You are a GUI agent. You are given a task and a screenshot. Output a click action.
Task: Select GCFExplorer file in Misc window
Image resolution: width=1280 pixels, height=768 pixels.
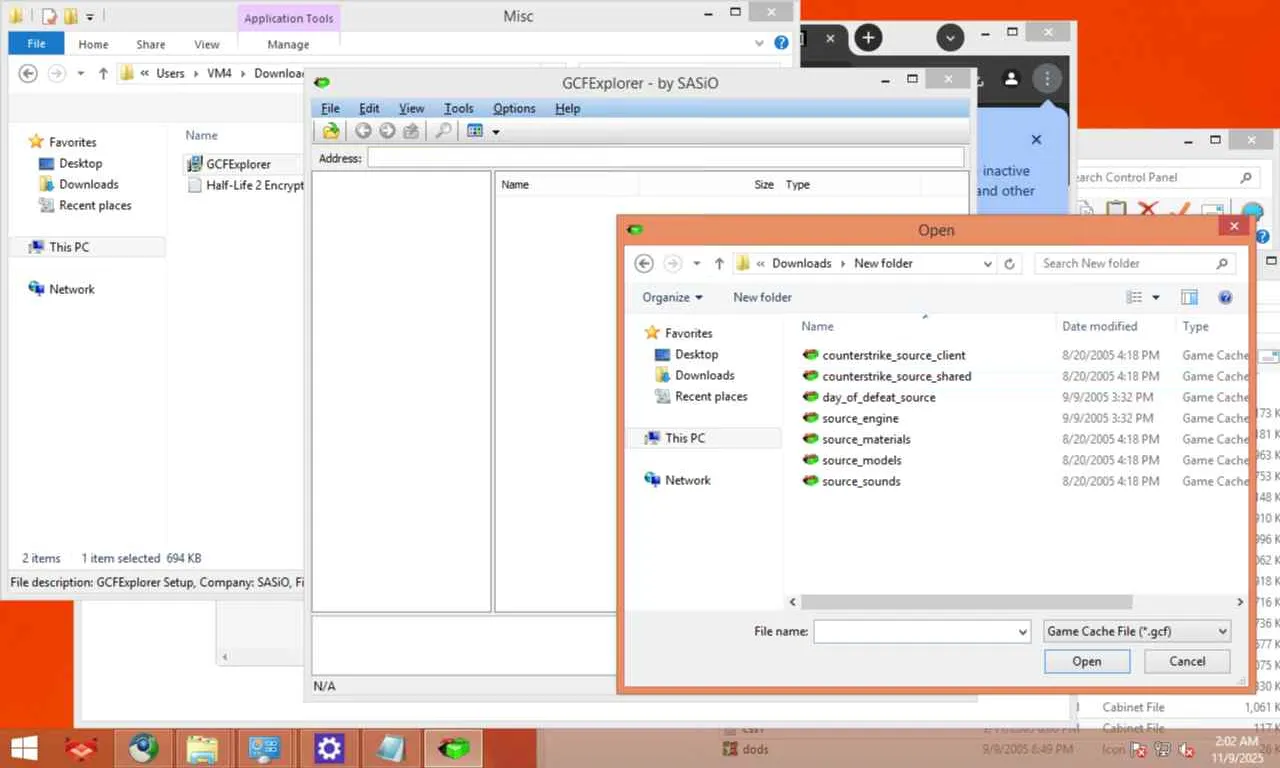pyautogui.click(x=238, y=164)
